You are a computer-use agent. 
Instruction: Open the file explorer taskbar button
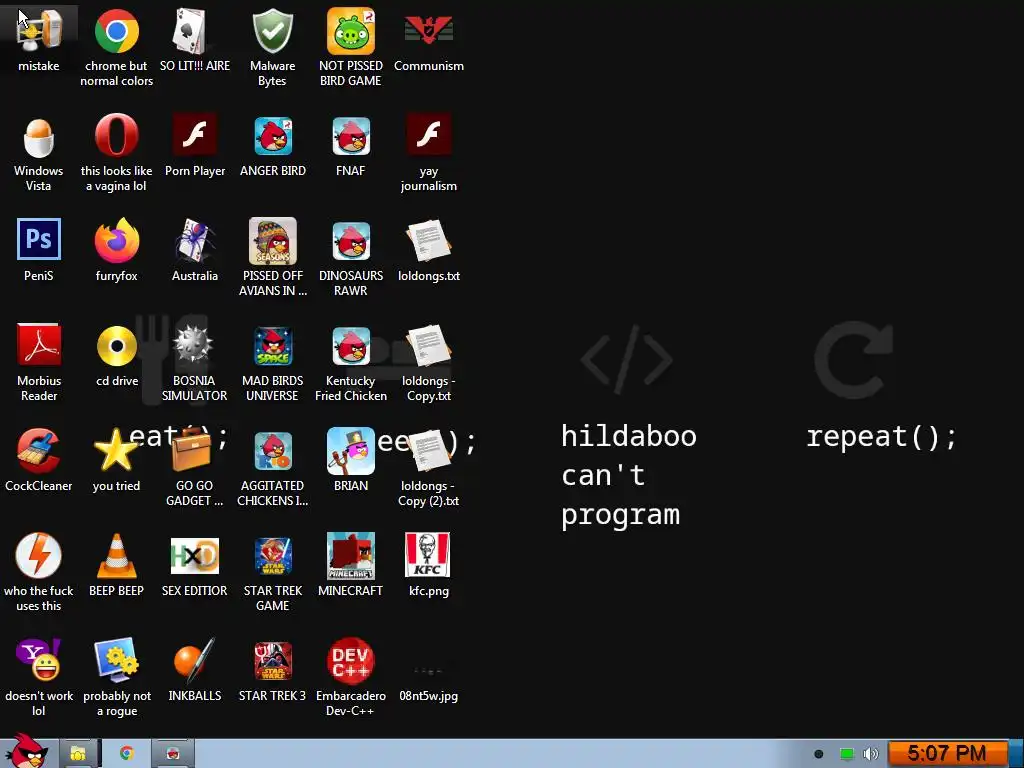pyautogui.click(x=78, y=754)
